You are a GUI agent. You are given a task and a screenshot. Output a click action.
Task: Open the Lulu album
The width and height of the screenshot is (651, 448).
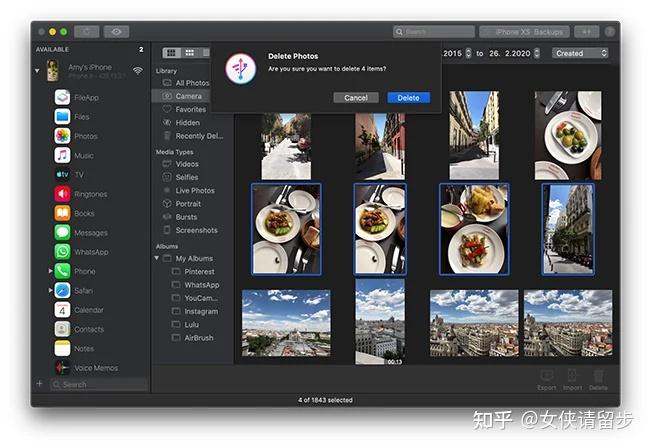[x=185, y=325]
